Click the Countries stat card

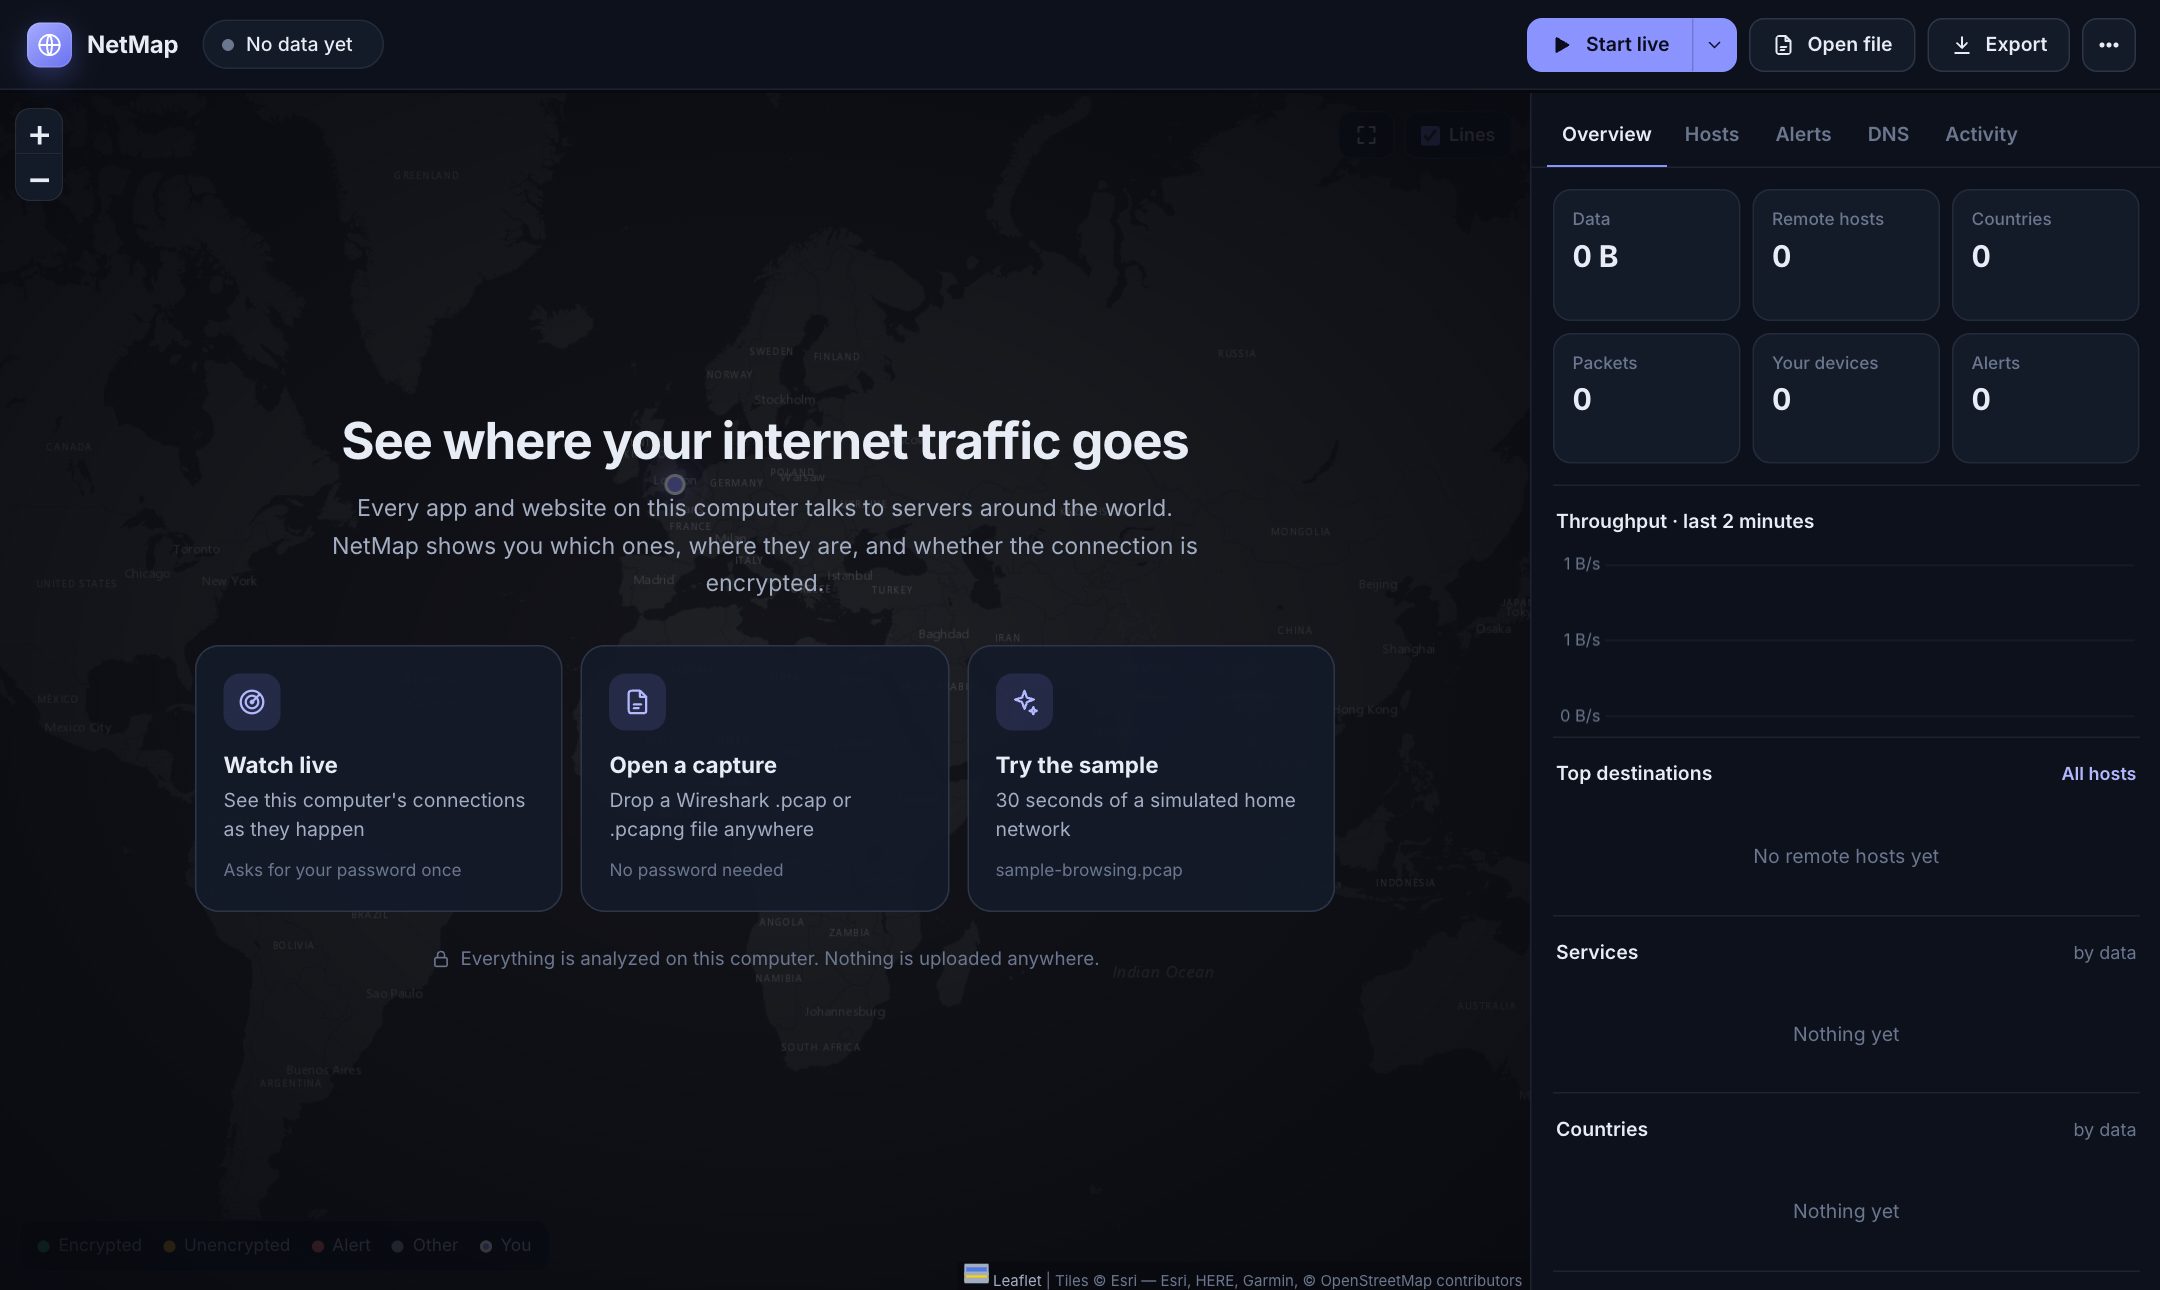click(x=2045, y=255)
